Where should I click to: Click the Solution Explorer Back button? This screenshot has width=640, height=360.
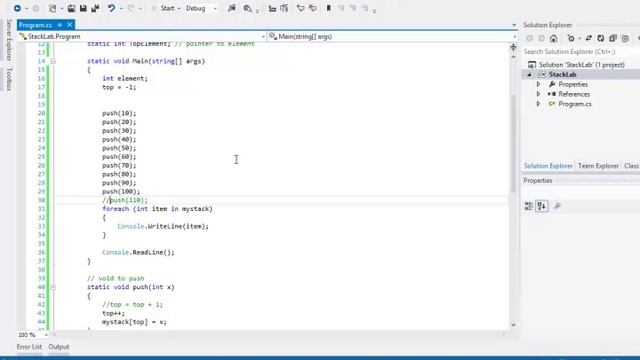[x=529, y=38]
